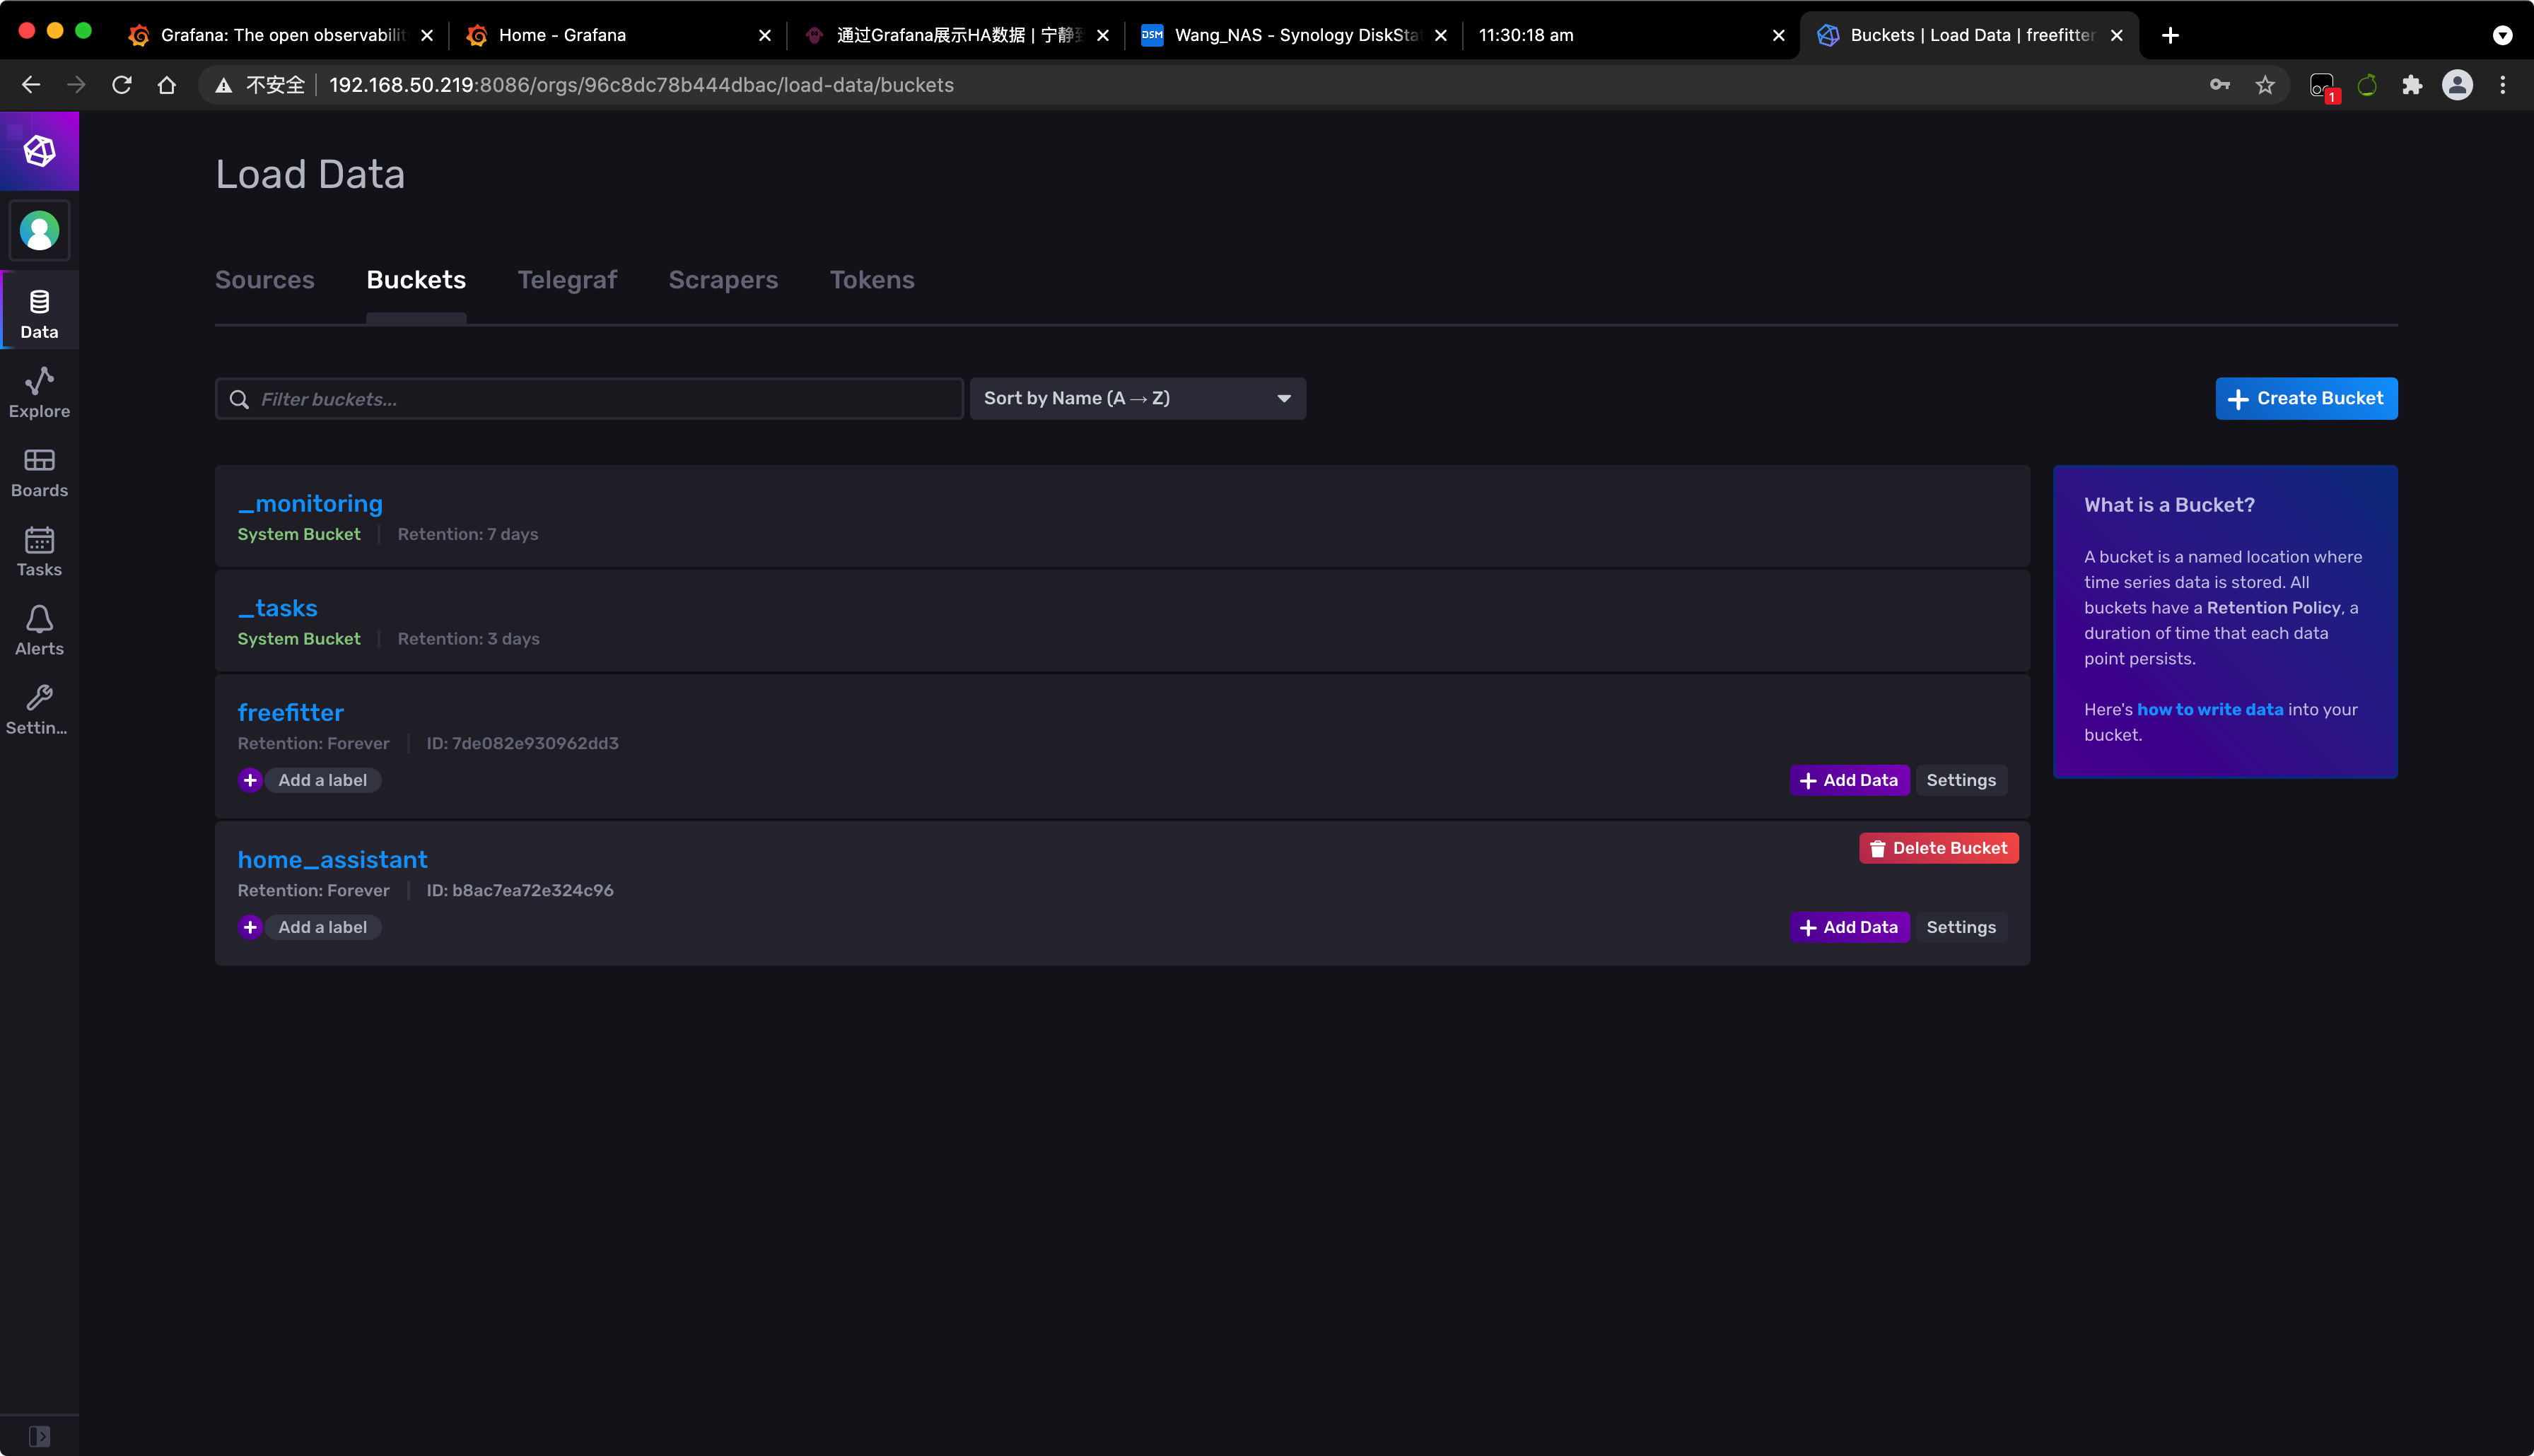
Task: Click the home_assistant ID b8ac7ea72e324c96 text
Action: pyautogui.click(x=520, y=890)
